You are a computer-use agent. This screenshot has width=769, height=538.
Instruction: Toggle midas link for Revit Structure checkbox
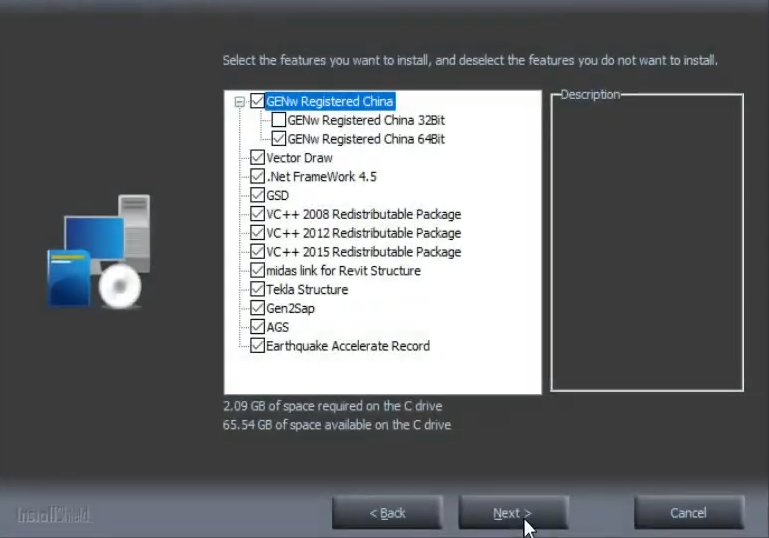click(257, 270)
